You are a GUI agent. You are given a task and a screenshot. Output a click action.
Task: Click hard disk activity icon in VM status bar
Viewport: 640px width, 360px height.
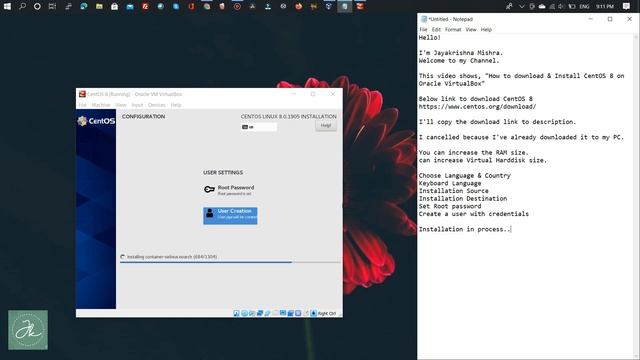point(236,313)
